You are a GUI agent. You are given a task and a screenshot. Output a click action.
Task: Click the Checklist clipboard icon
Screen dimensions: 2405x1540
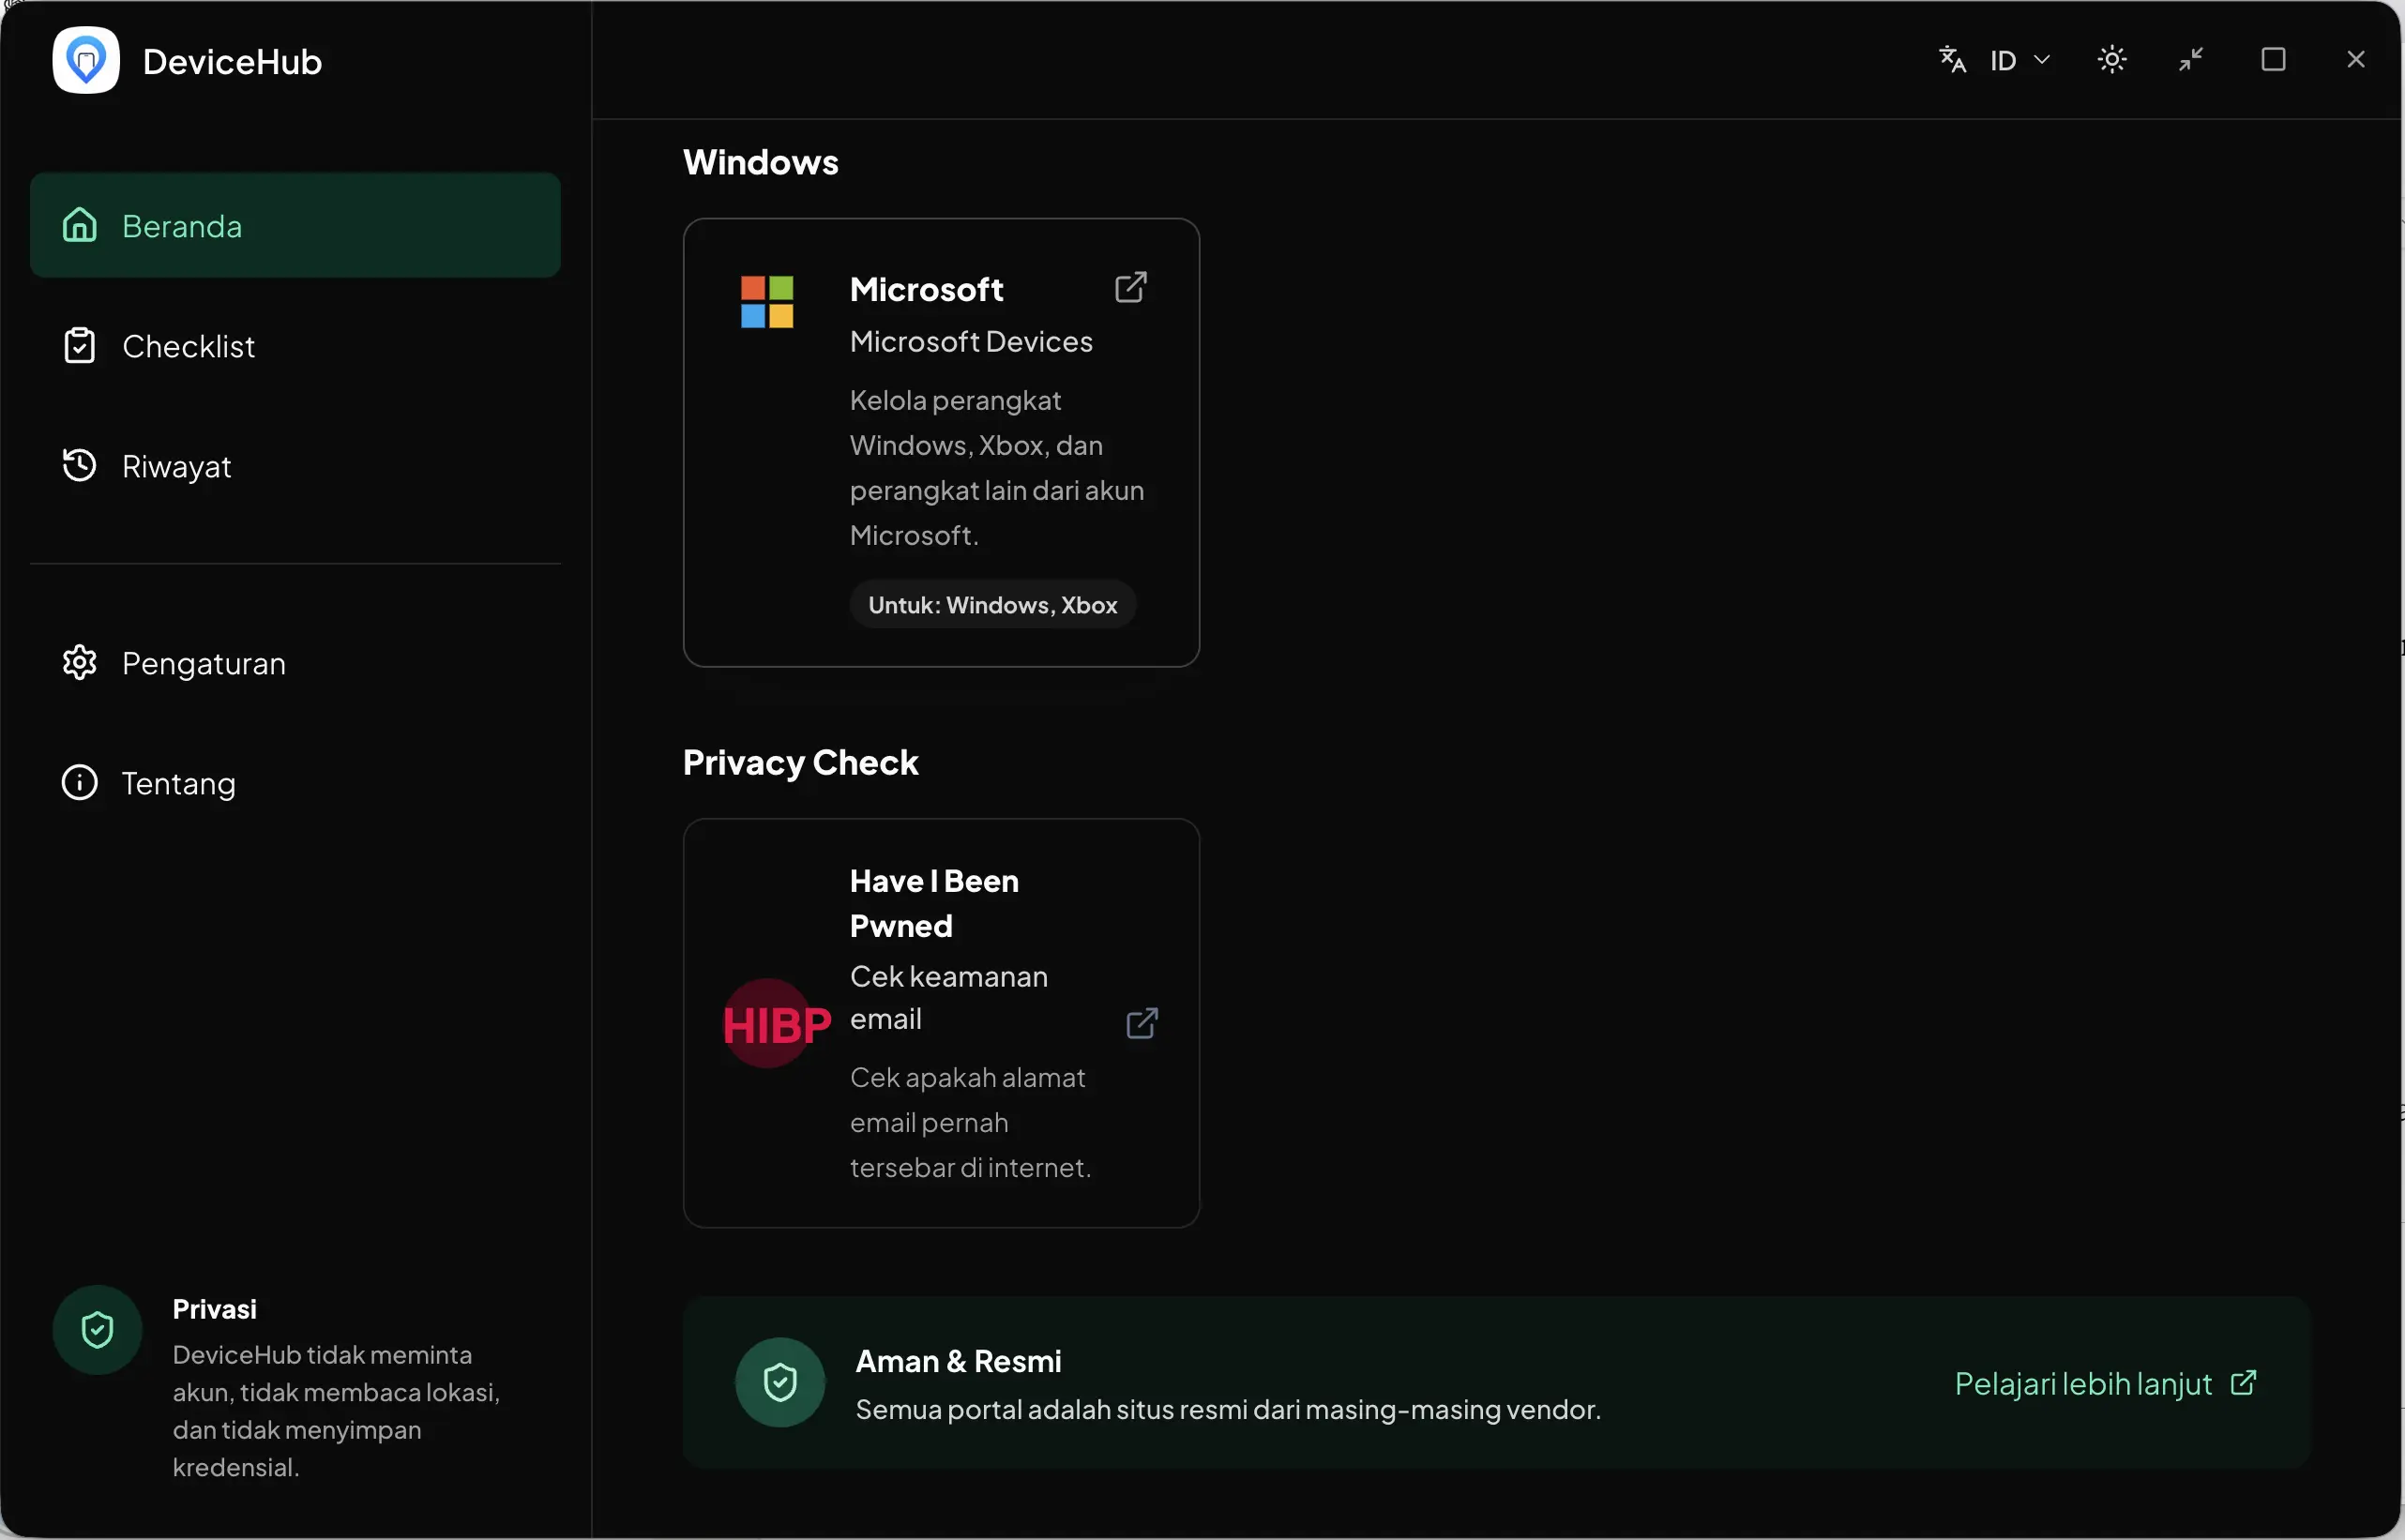pyautogui.click(x=80, y=346)
